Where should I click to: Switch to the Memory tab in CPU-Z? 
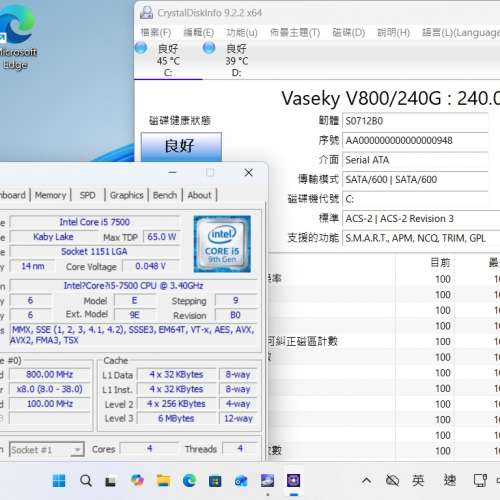(50, 195)
